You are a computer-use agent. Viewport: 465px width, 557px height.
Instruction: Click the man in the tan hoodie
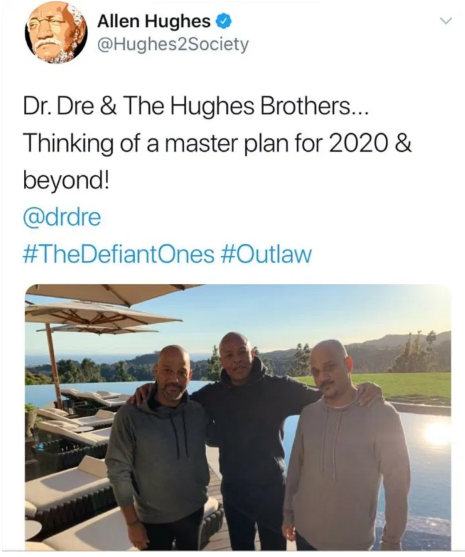point(344,446)
